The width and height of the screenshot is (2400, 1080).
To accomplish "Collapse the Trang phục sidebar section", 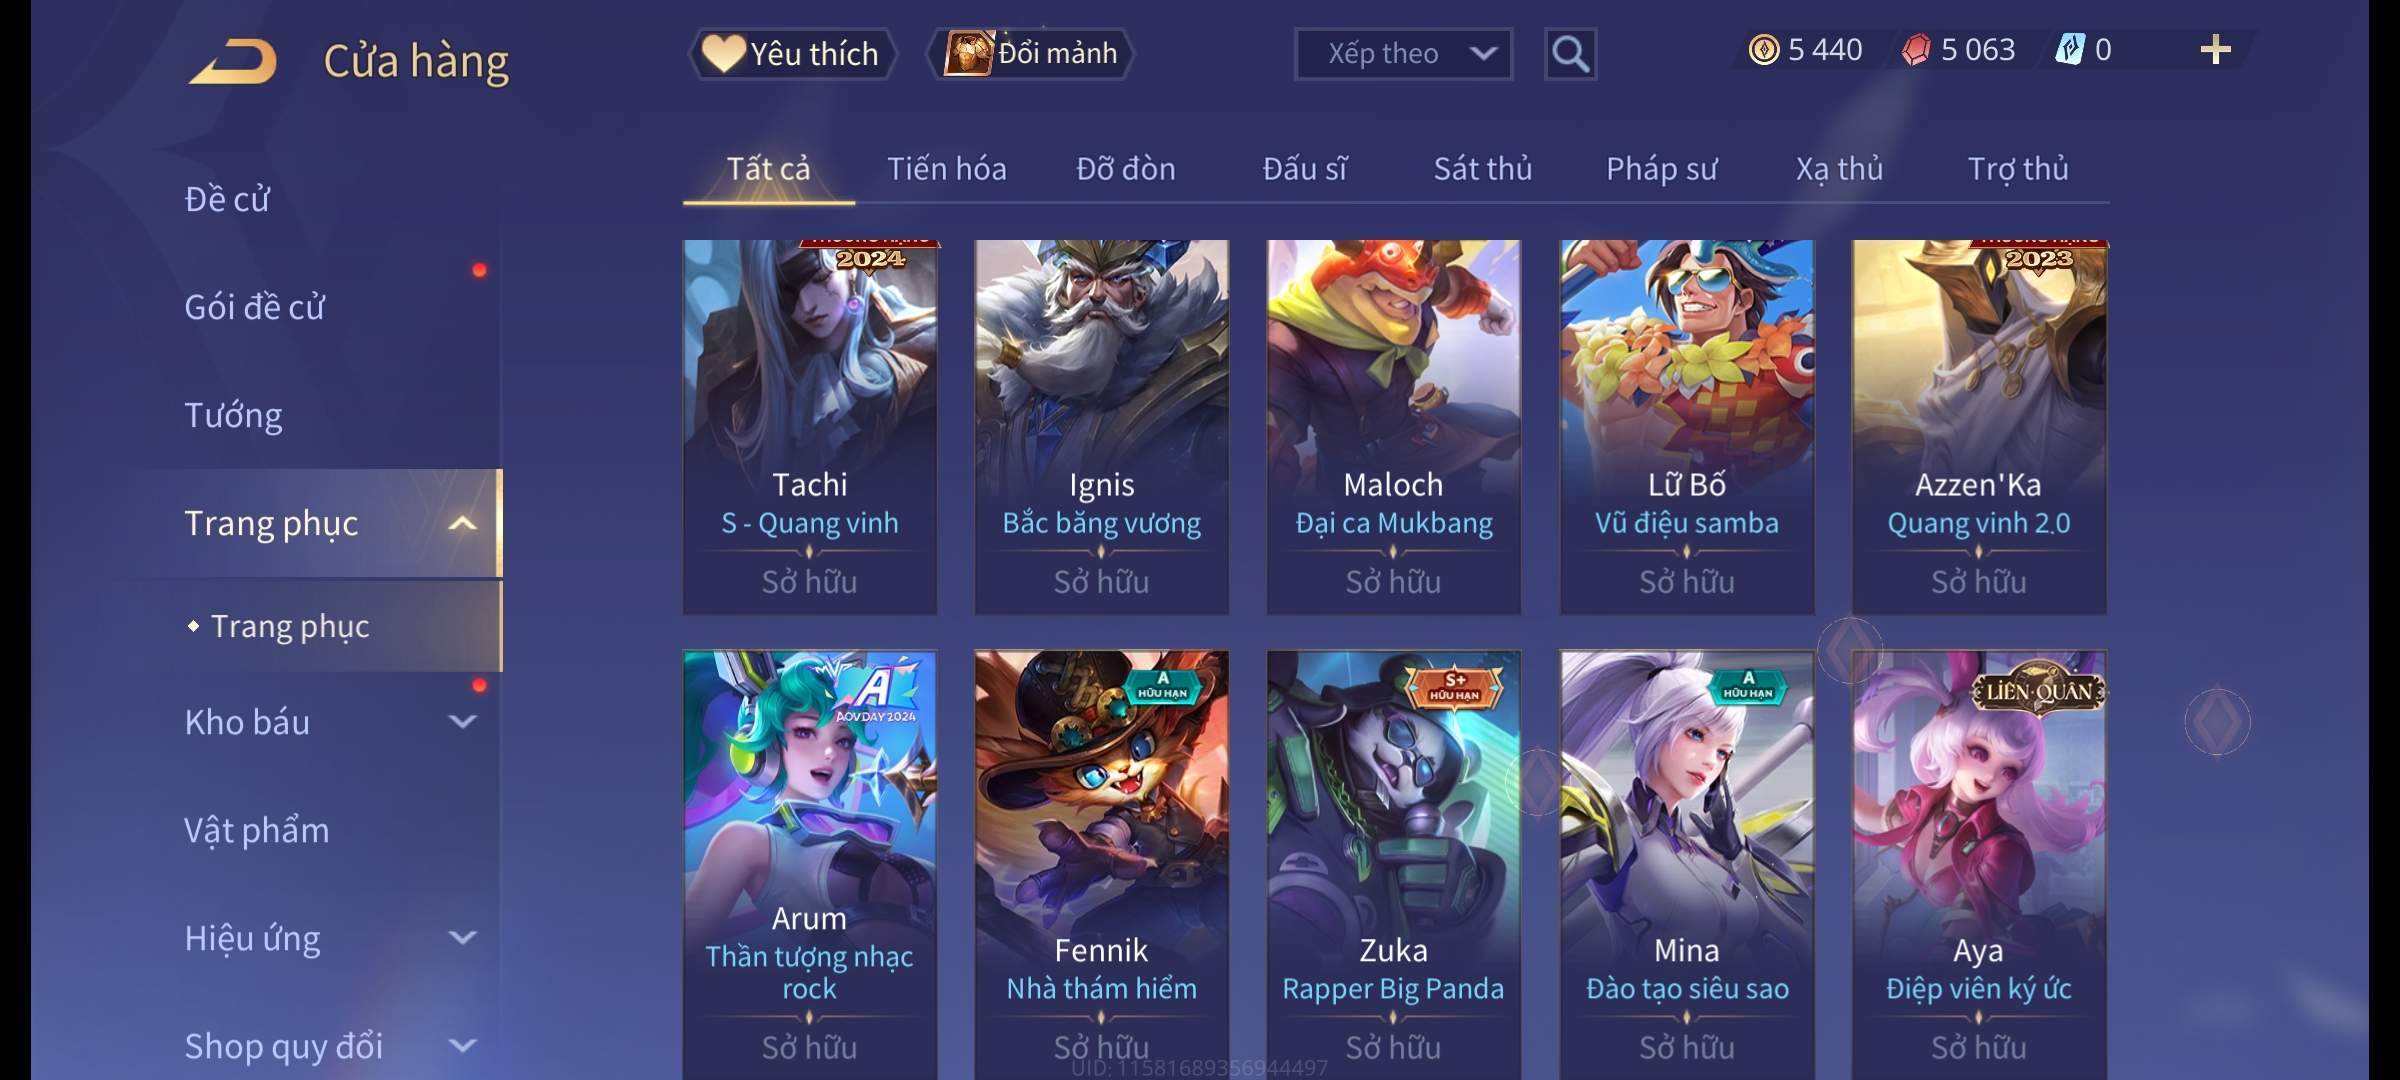I will click(462, 523).
